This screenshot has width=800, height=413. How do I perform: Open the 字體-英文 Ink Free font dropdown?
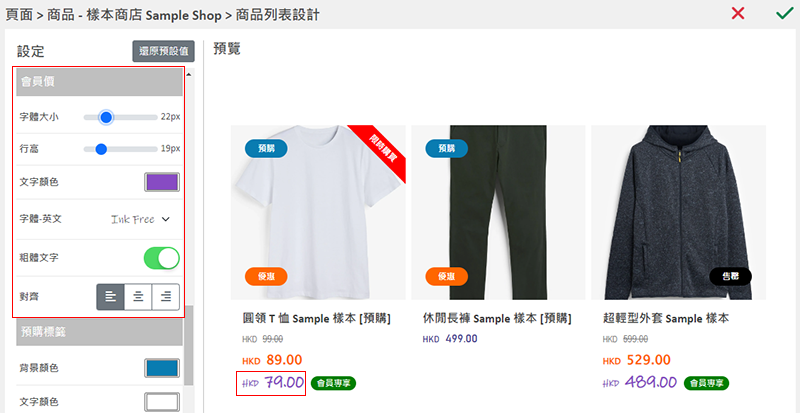pos(140,220)
